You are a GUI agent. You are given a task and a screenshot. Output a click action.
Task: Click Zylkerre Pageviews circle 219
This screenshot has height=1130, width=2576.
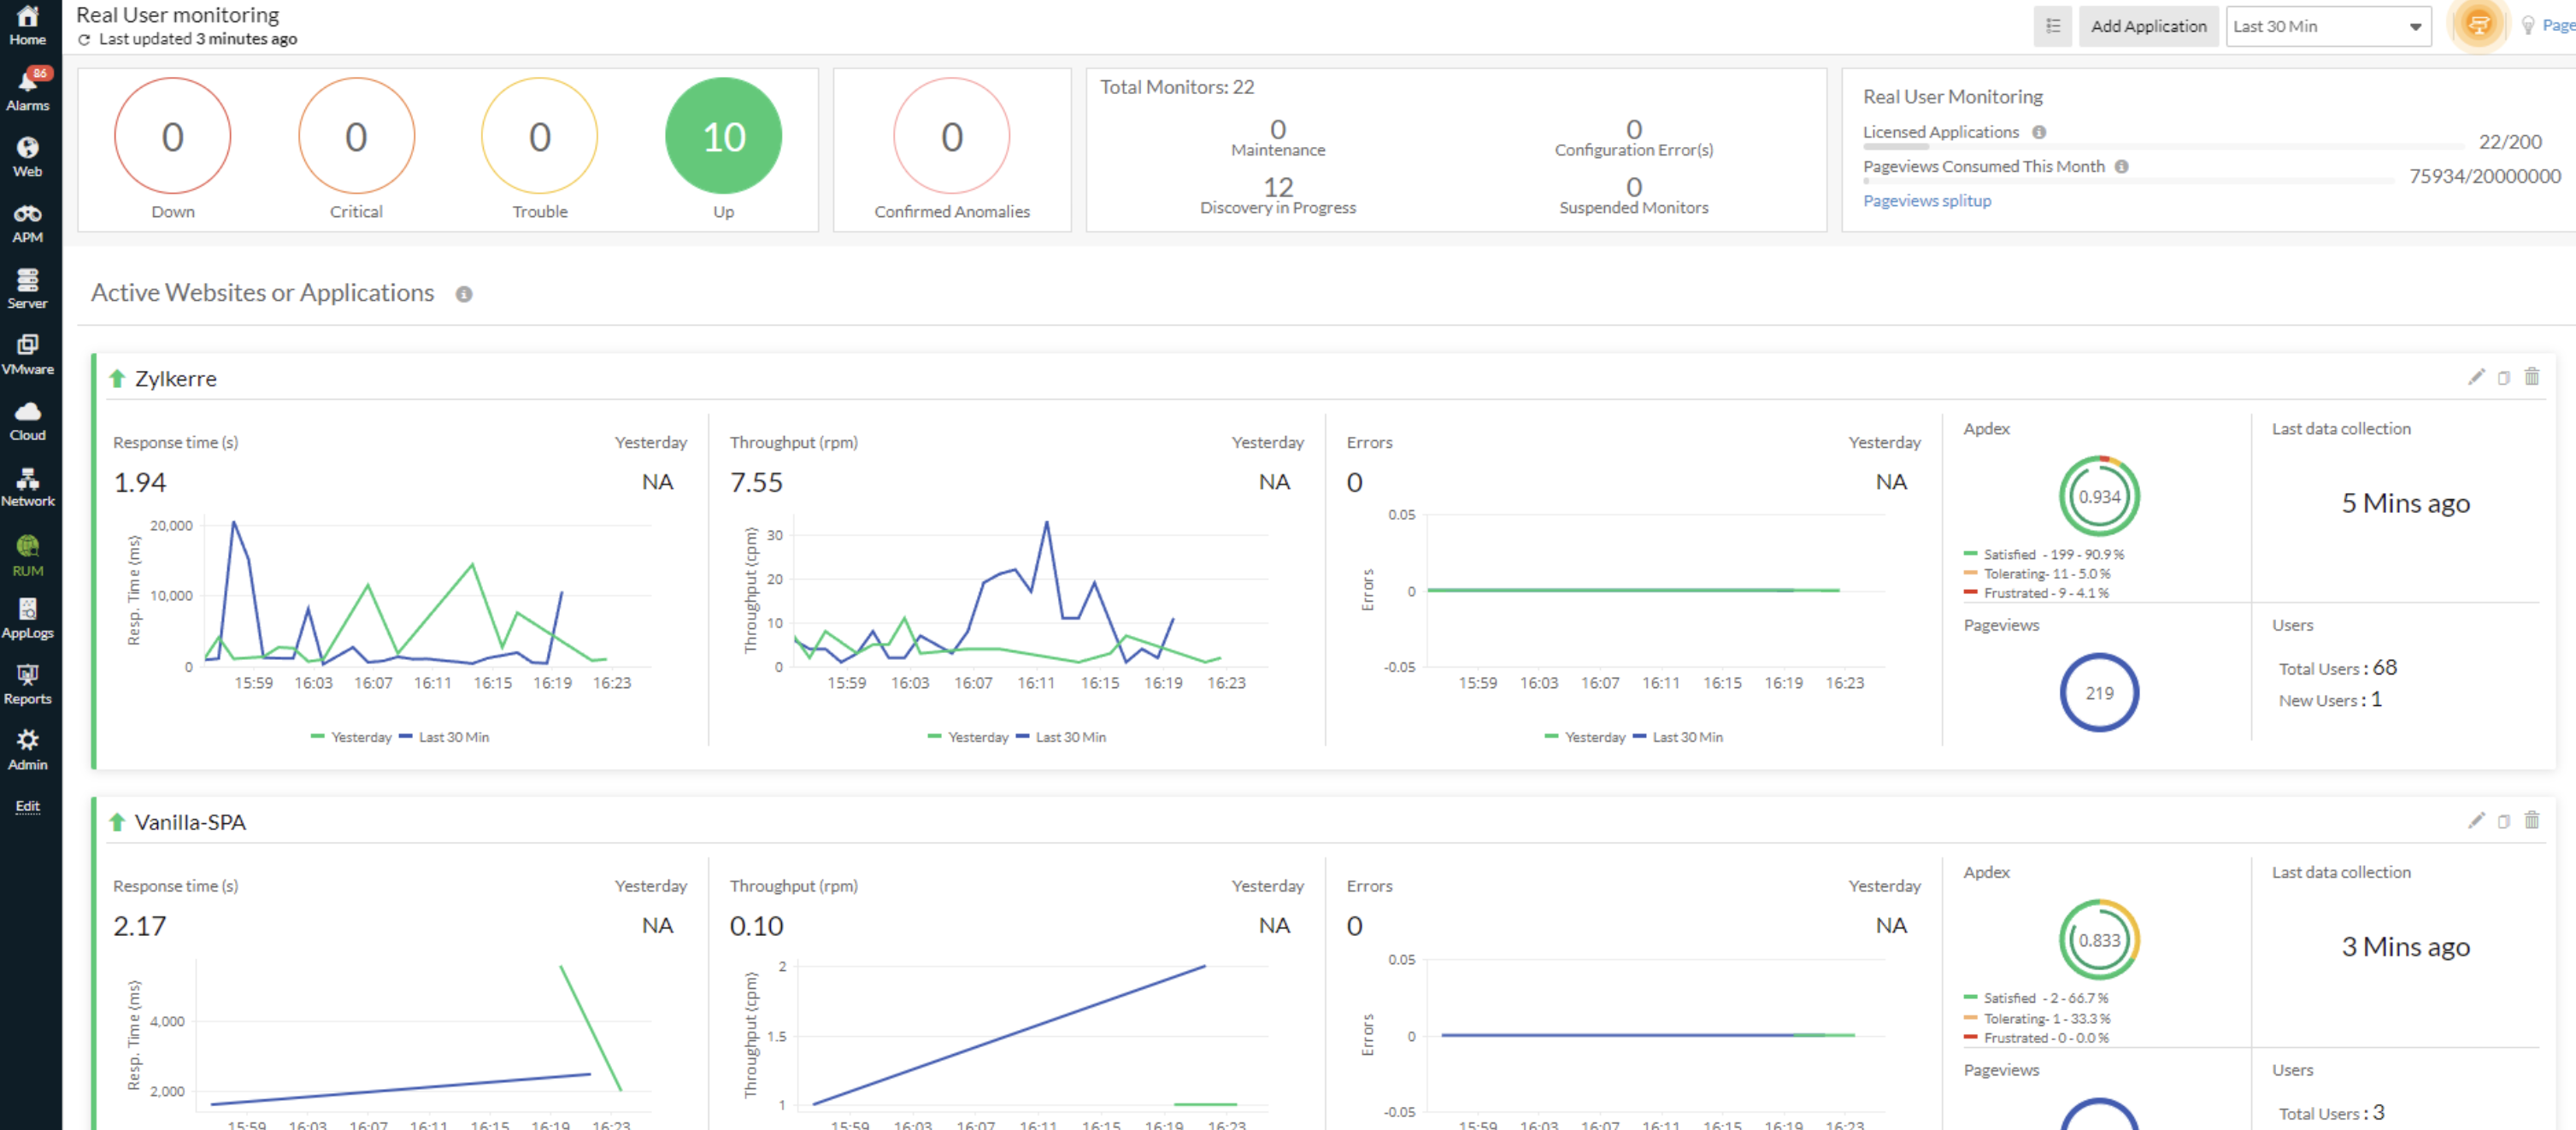coord(2099,693)
